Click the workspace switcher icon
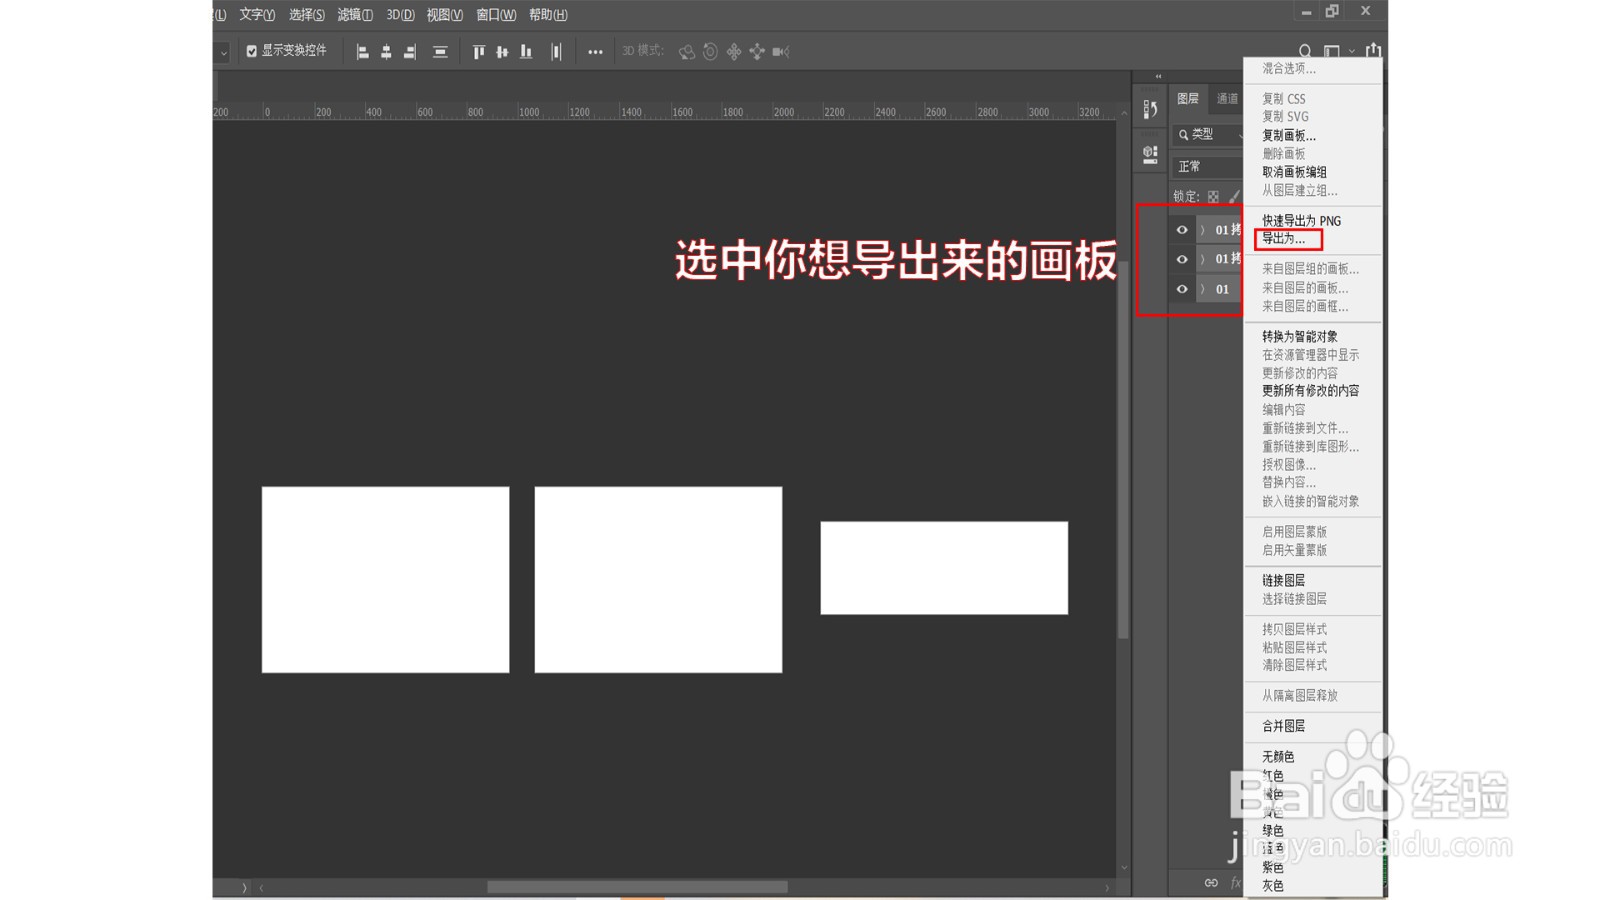Viewport: 1600px width, 900px height. click(1332, 51)
